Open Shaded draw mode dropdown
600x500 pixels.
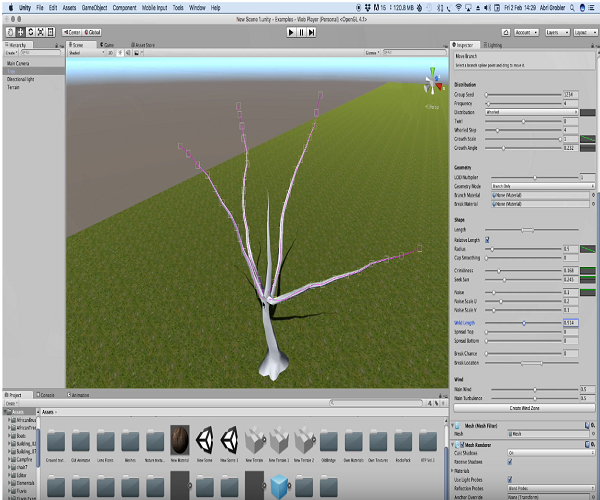click(86, 53)
